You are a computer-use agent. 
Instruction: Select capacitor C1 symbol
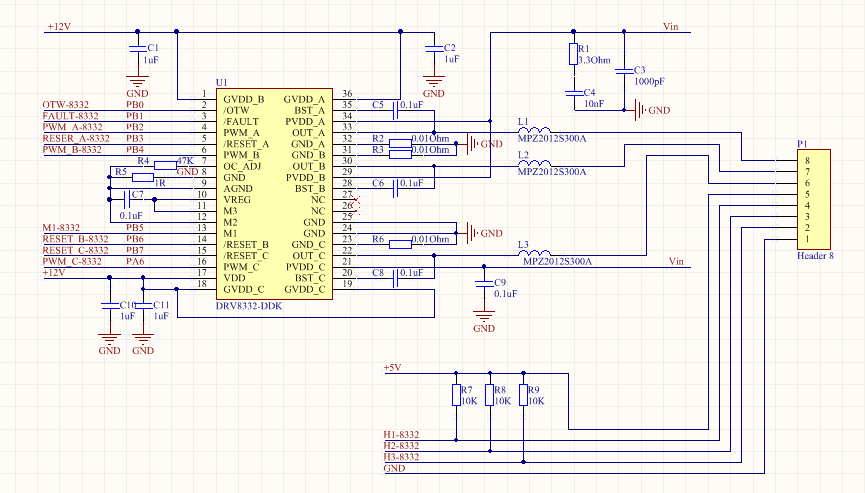point(137,49)
